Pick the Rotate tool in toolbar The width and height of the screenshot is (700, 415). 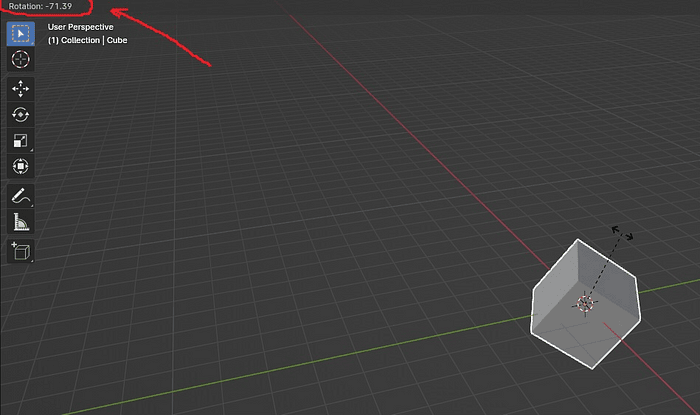click(x=20, y=114)
